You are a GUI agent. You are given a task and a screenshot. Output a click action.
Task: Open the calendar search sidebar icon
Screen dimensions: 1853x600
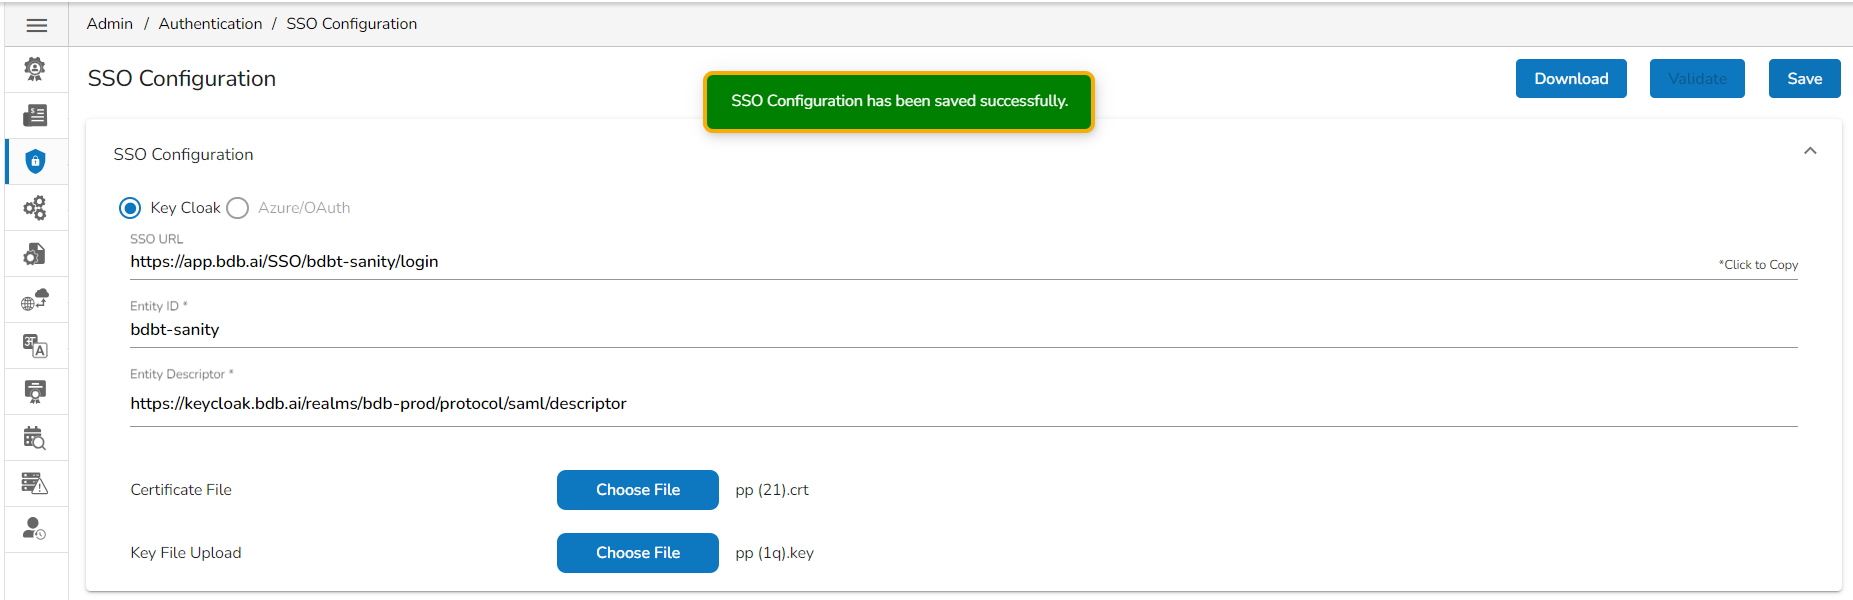click(35, 438)
